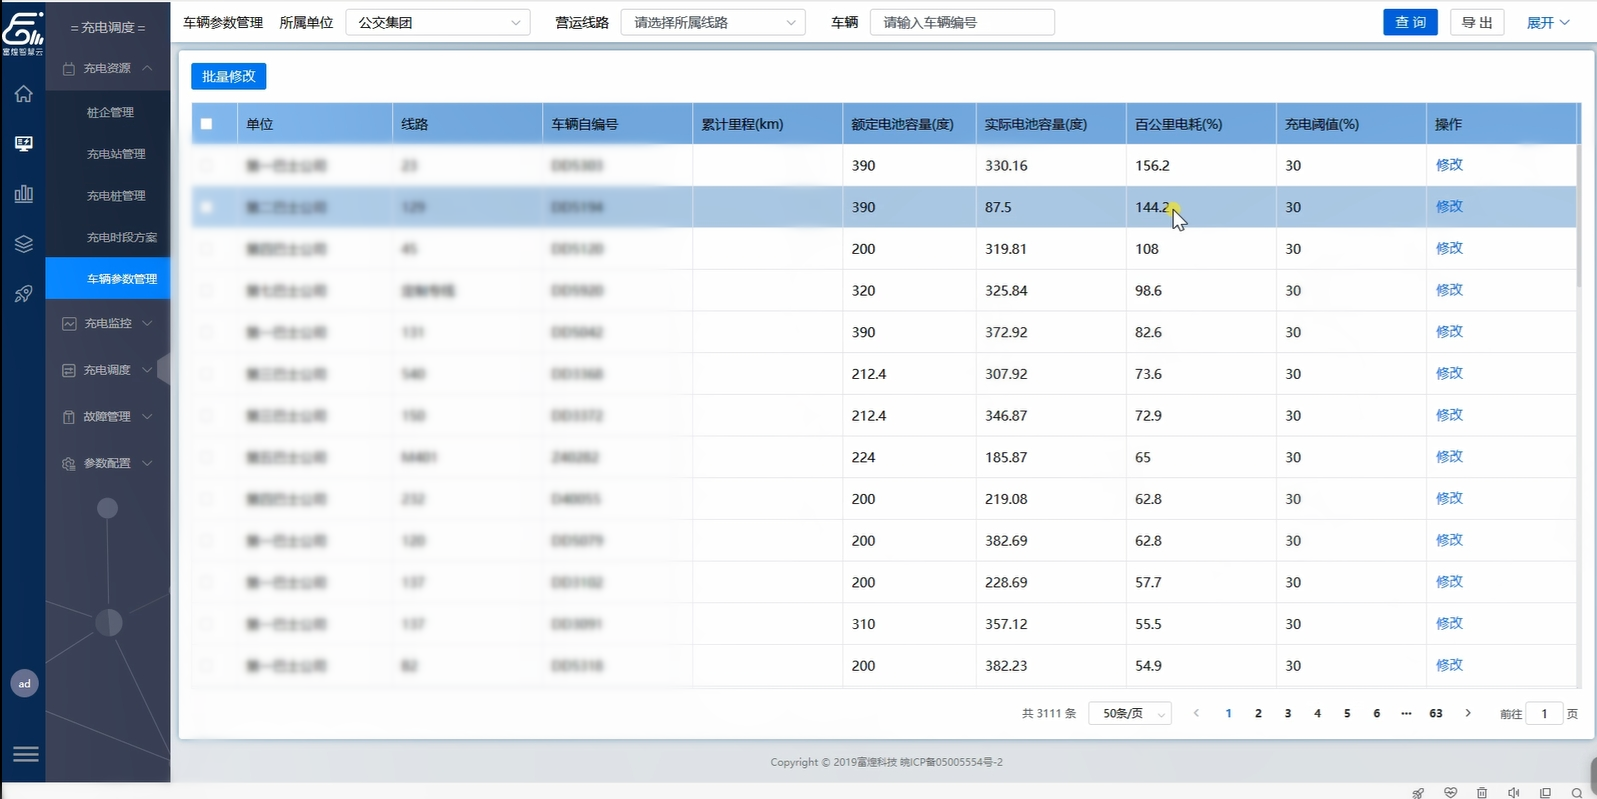The image size is (1597, 799).
Task: Click the speaker sound icon in bottom bar
Action: tap(1513, 792)
